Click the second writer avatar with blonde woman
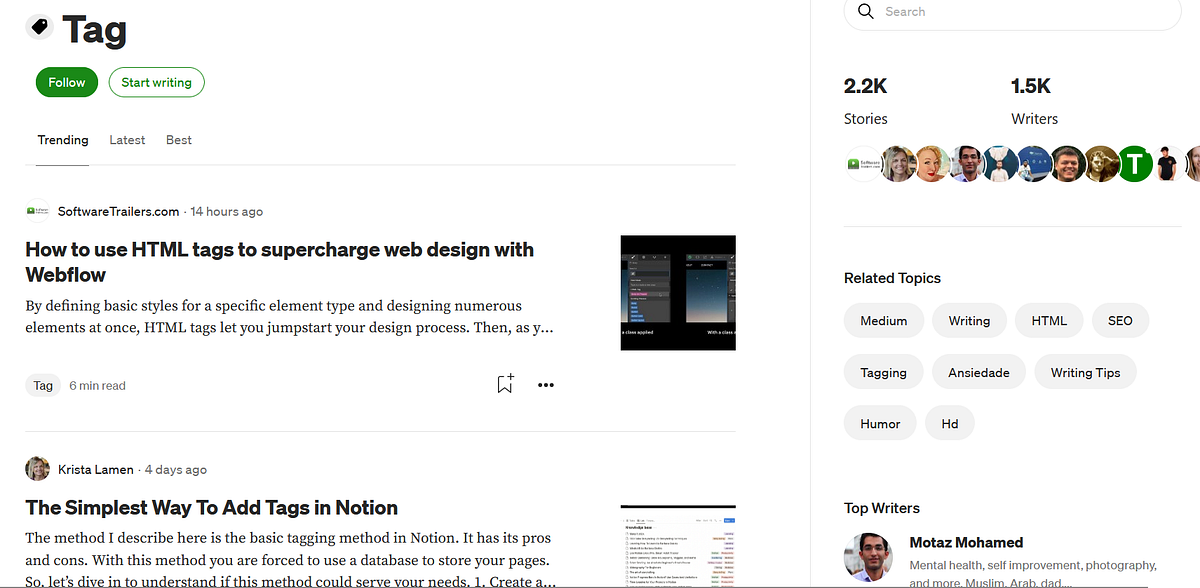1200x588 pixels. click(897, 163)
